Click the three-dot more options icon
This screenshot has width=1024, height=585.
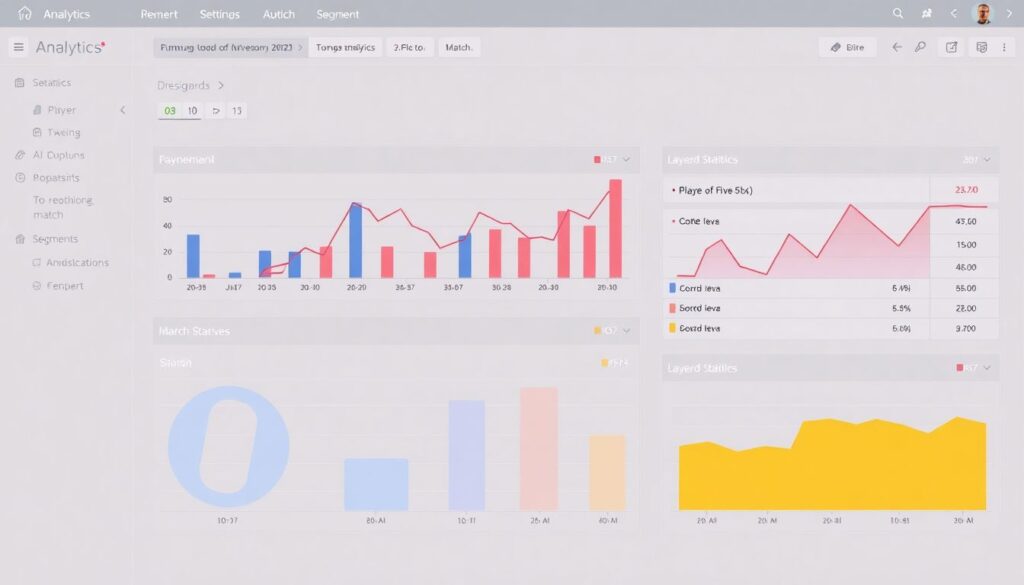point(1003,47)
